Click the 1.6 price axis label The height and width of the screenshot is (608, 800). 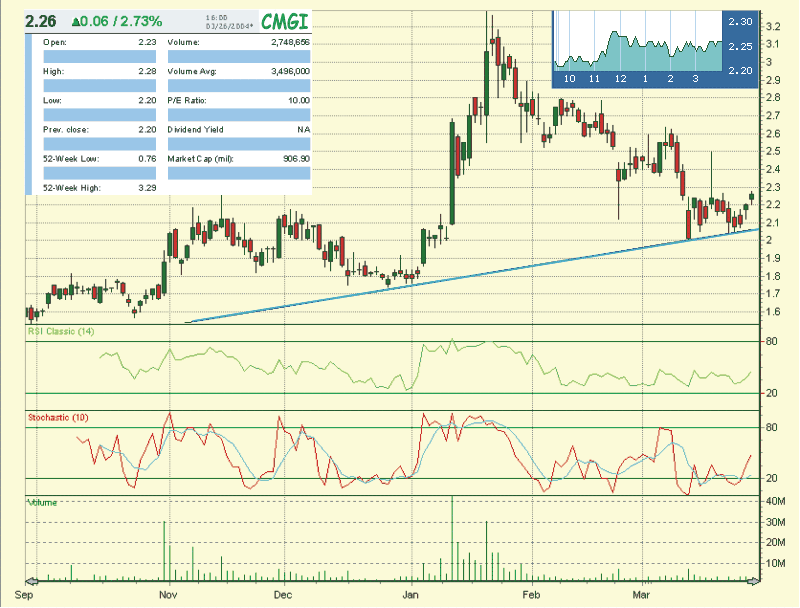coord(773,312)
